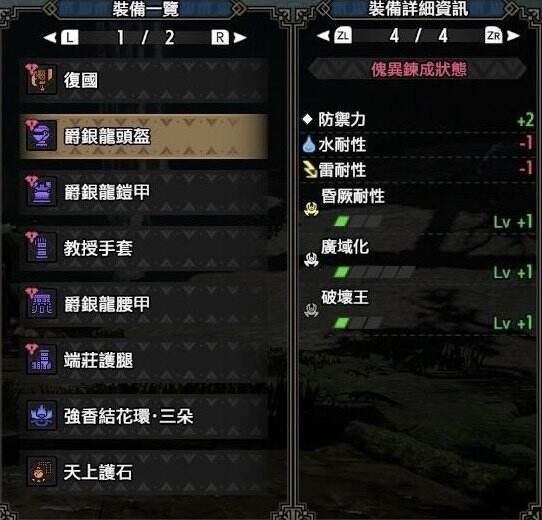
Task: Select the 教授手套 gloves icon
Action: (42, 247)
